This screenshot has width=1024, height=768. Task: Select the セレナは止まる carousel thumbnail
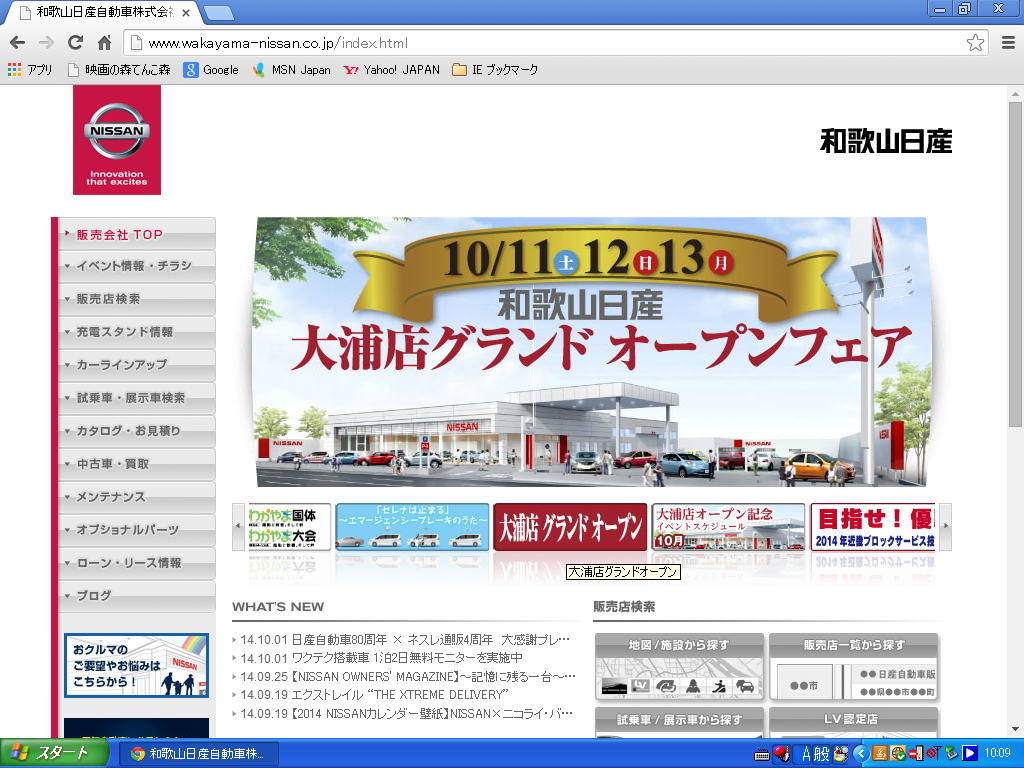[x=412, y=526]
